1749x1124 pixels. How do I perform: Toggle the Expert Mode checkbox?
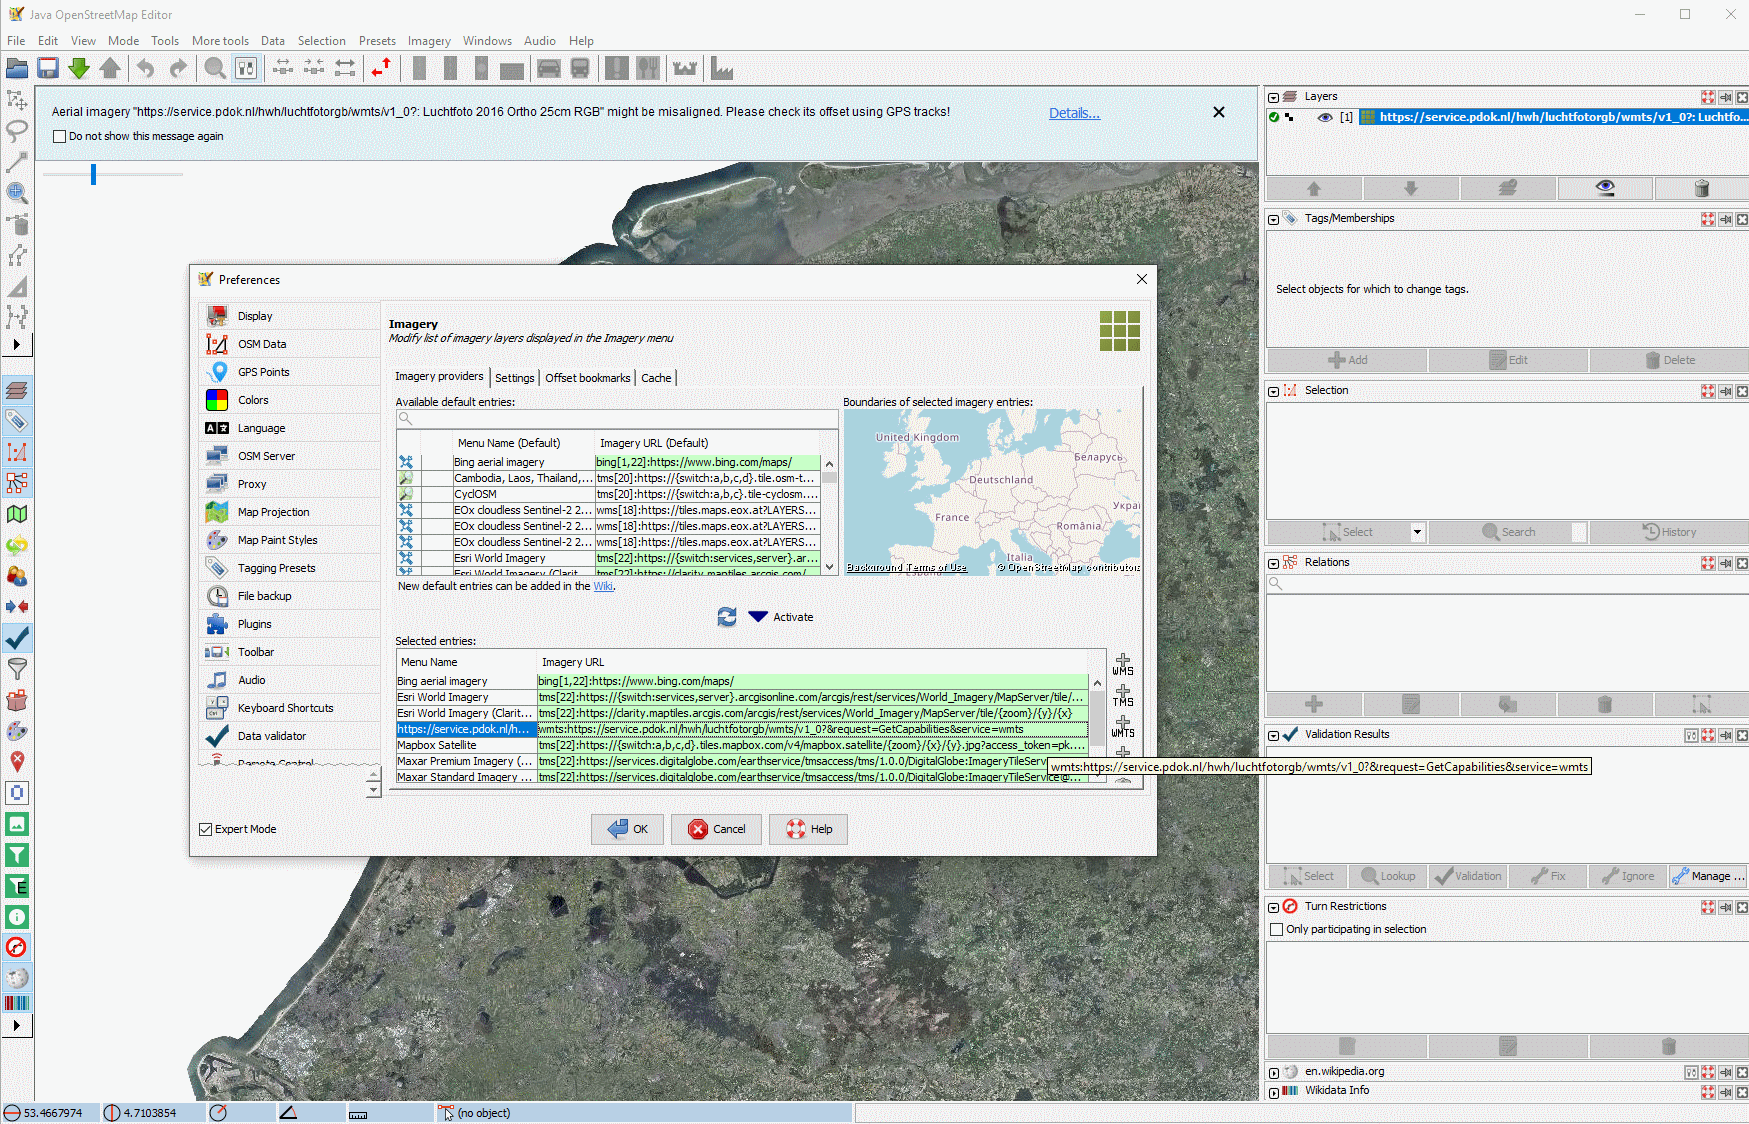pos(206,829)
